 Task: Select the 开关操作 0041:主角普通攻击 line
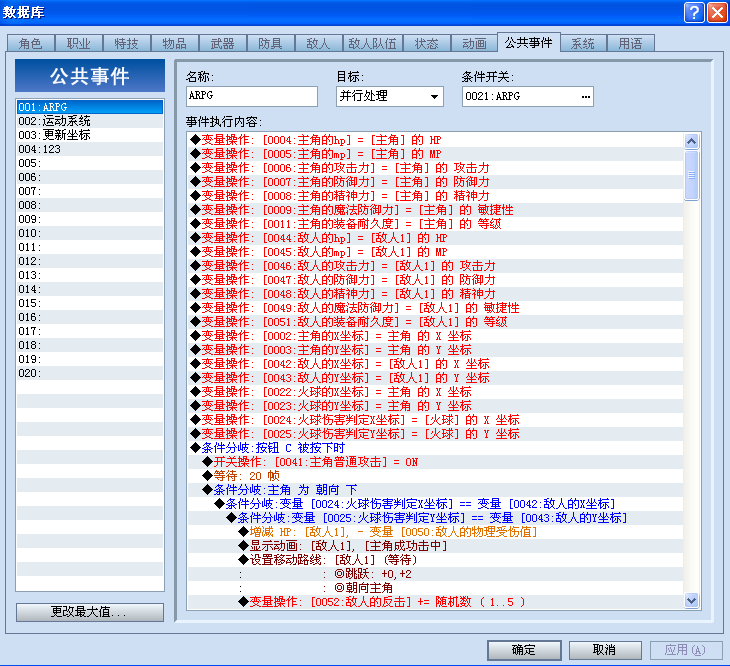[435, 462]
